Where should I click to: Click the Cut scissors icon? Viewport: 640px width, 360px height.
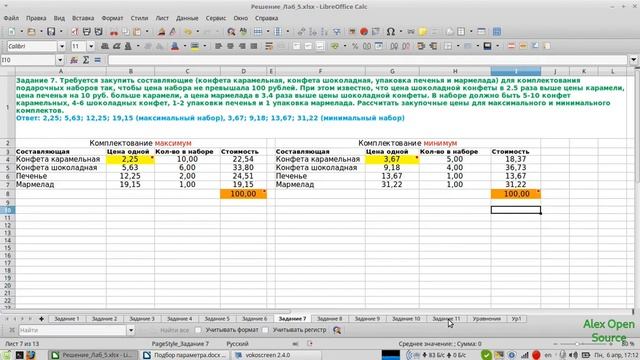(x=114, y=32)
